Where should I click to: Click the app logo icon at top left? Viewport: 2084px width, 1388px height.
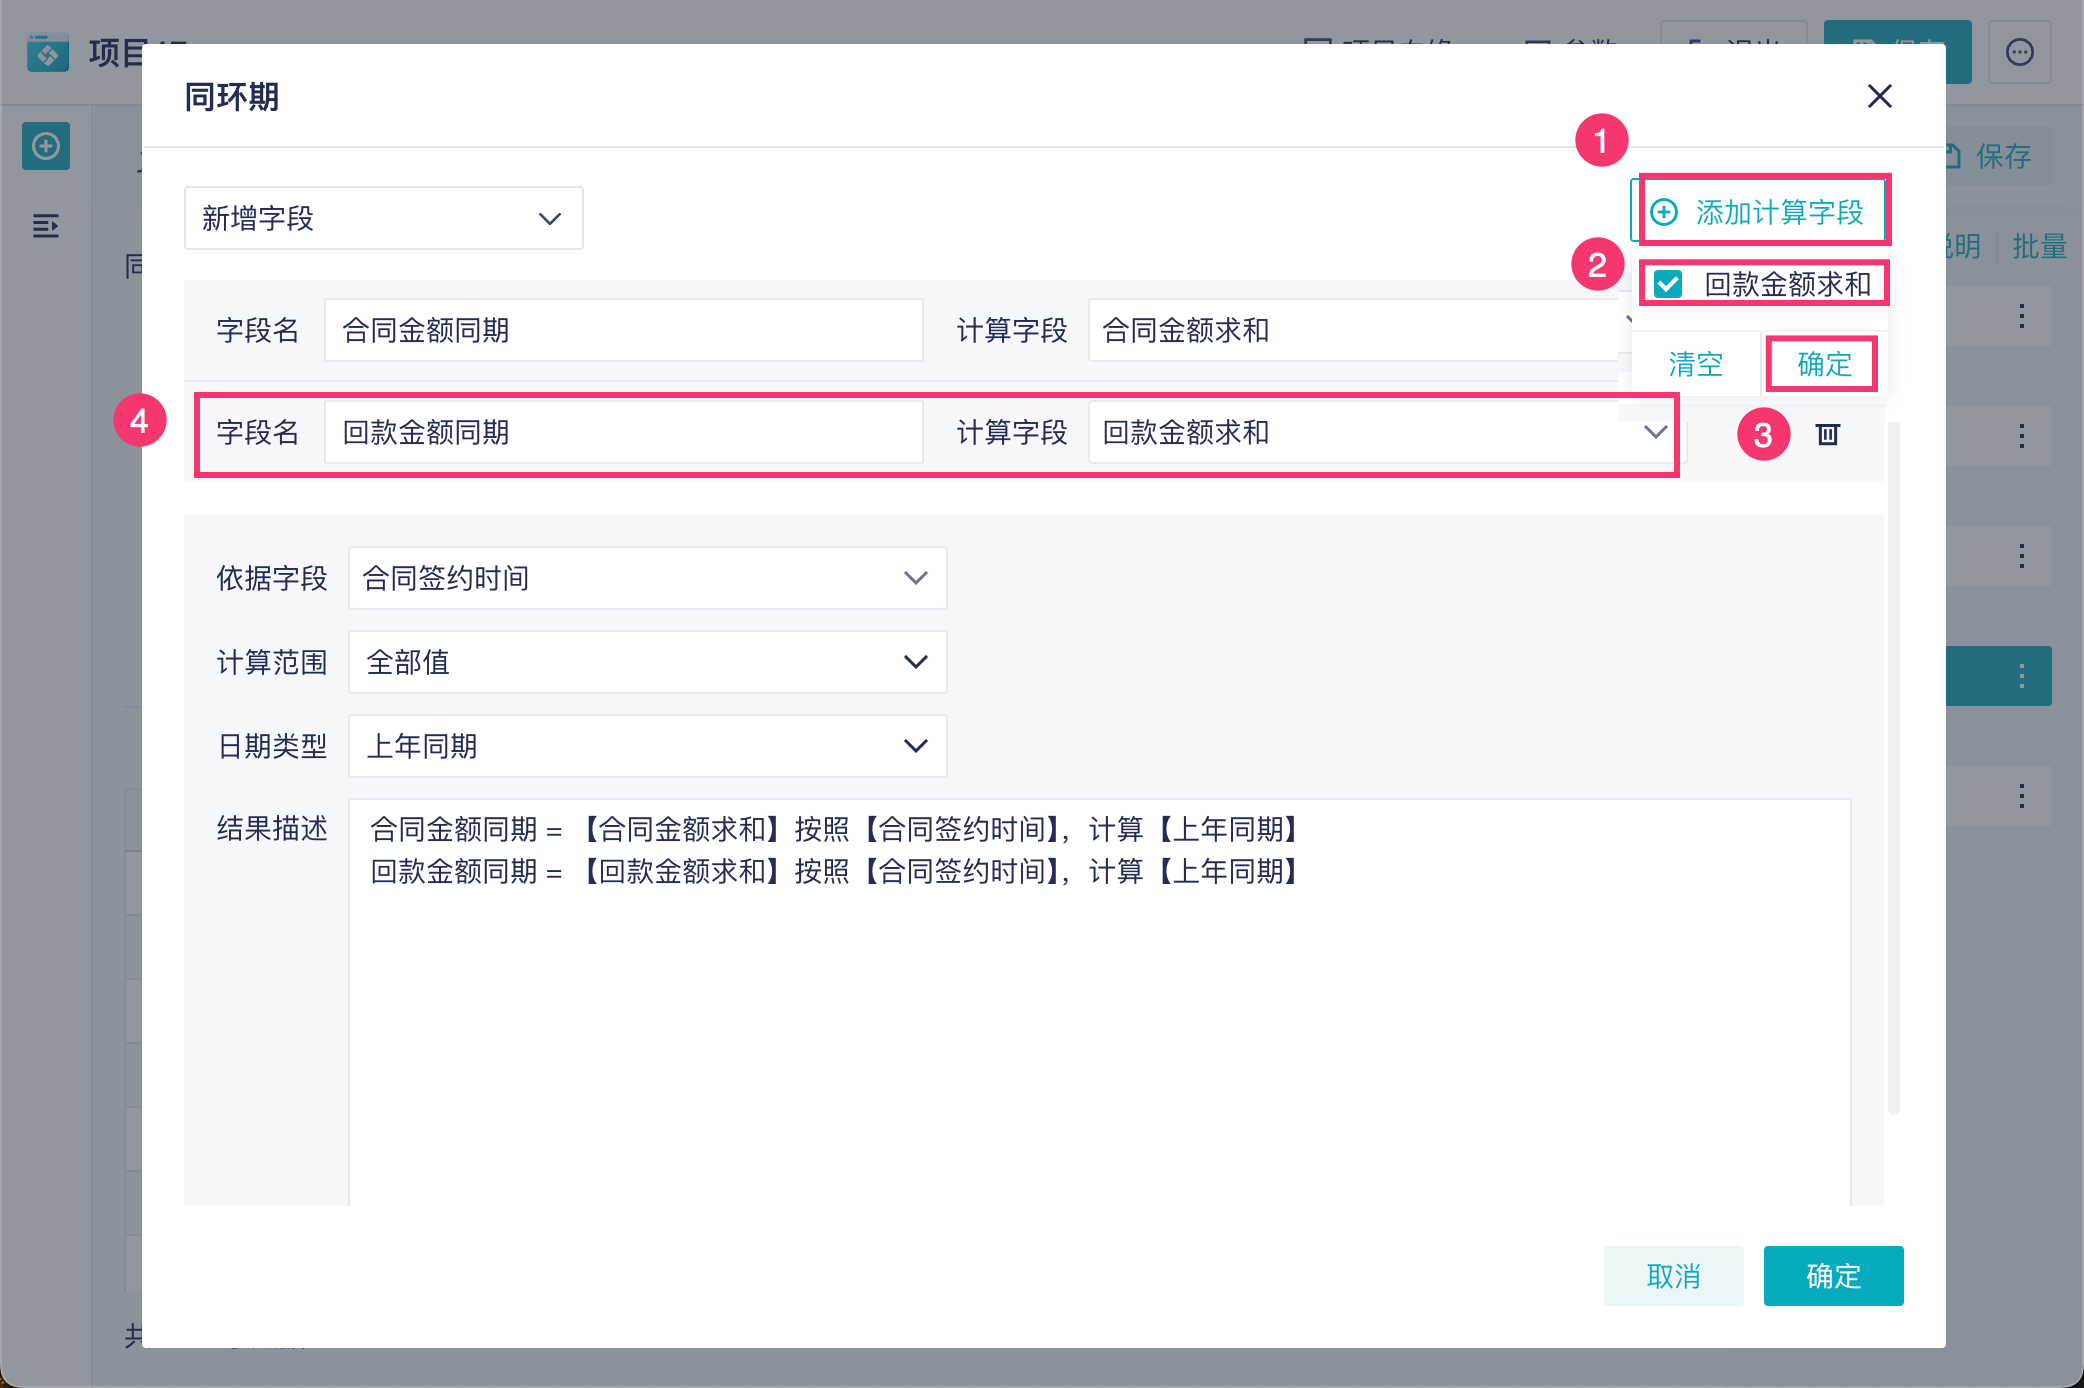pos(47,52)
